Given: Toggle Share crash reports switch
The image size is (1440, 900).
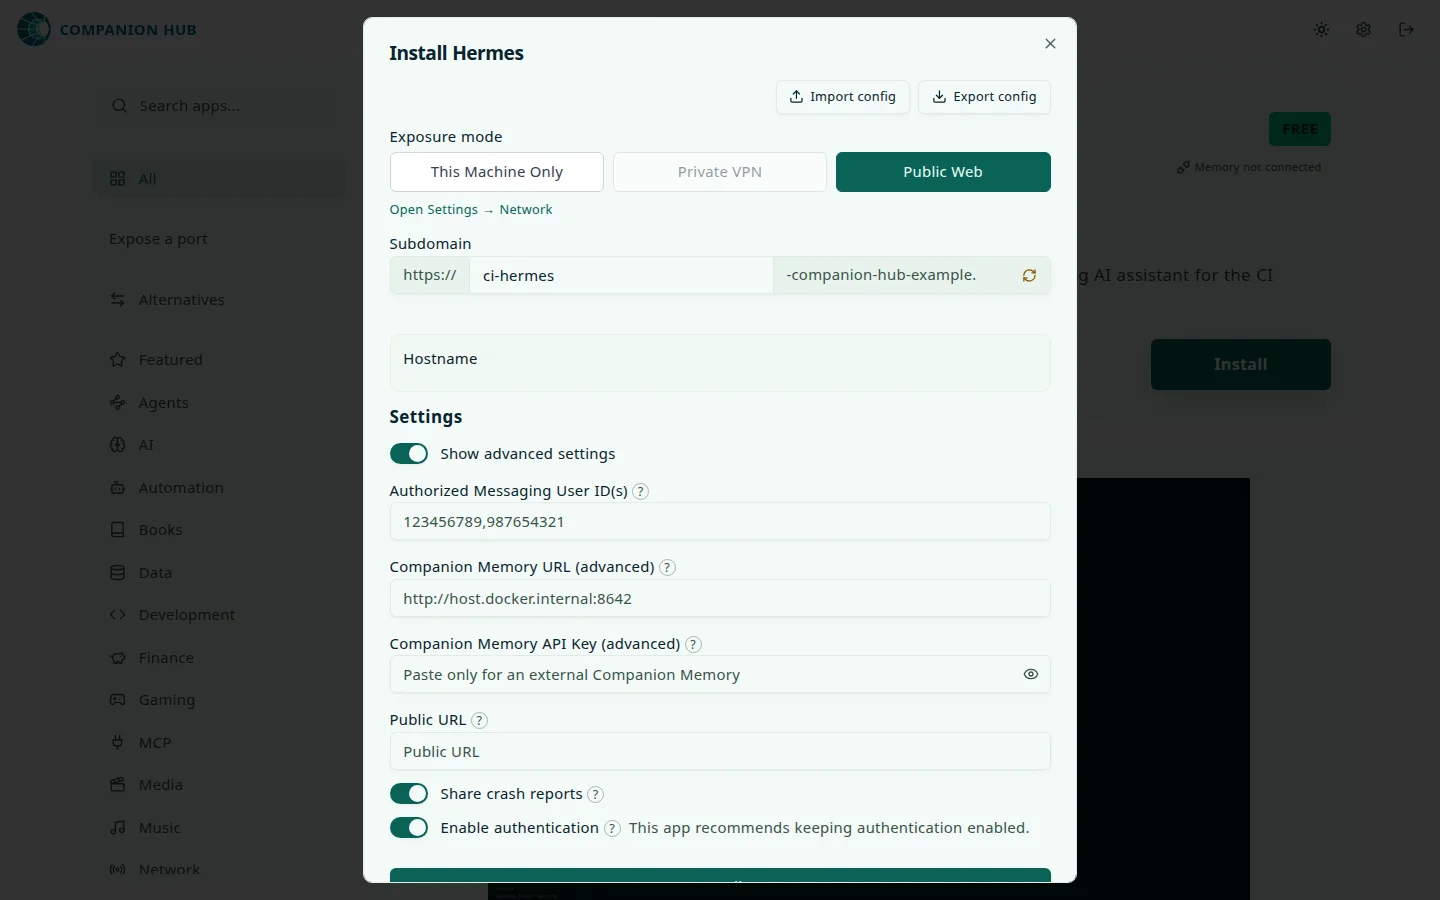Looking at the screenshot, I should [409, 794].
